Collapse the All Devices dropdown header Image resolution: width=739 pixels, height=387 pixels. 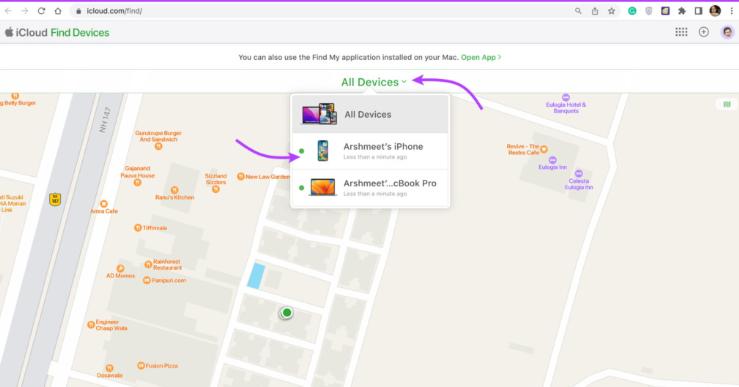[374, 82]
